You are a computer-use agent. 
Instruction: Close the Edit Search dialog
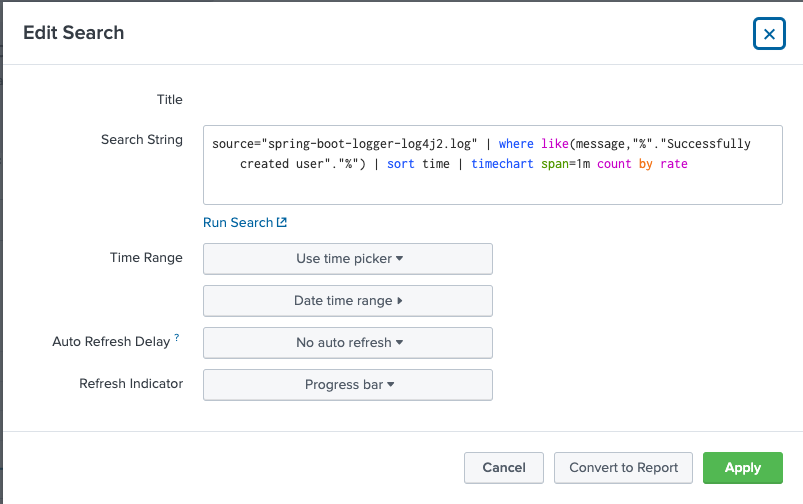point(768,34)
